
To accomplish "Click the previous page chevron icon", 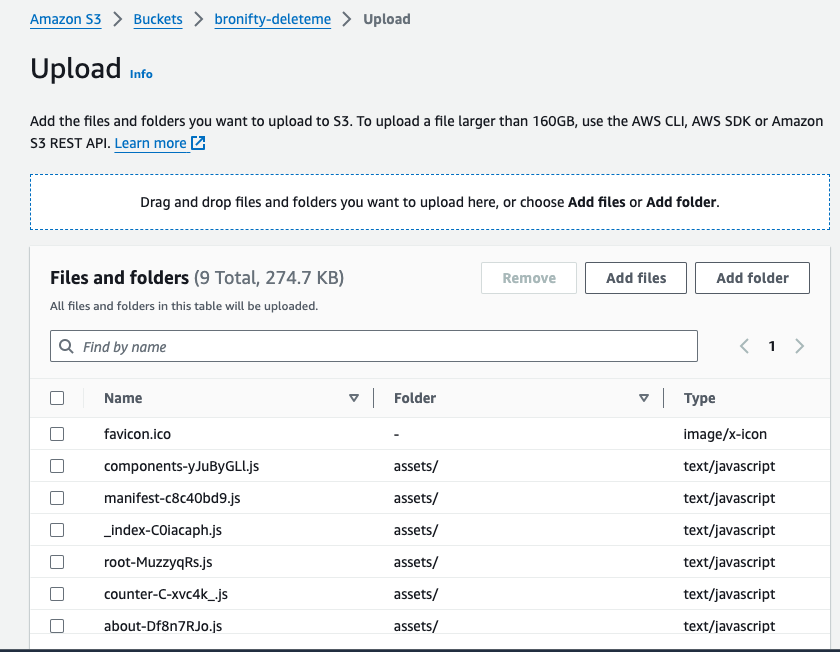I will pos(744,345).
